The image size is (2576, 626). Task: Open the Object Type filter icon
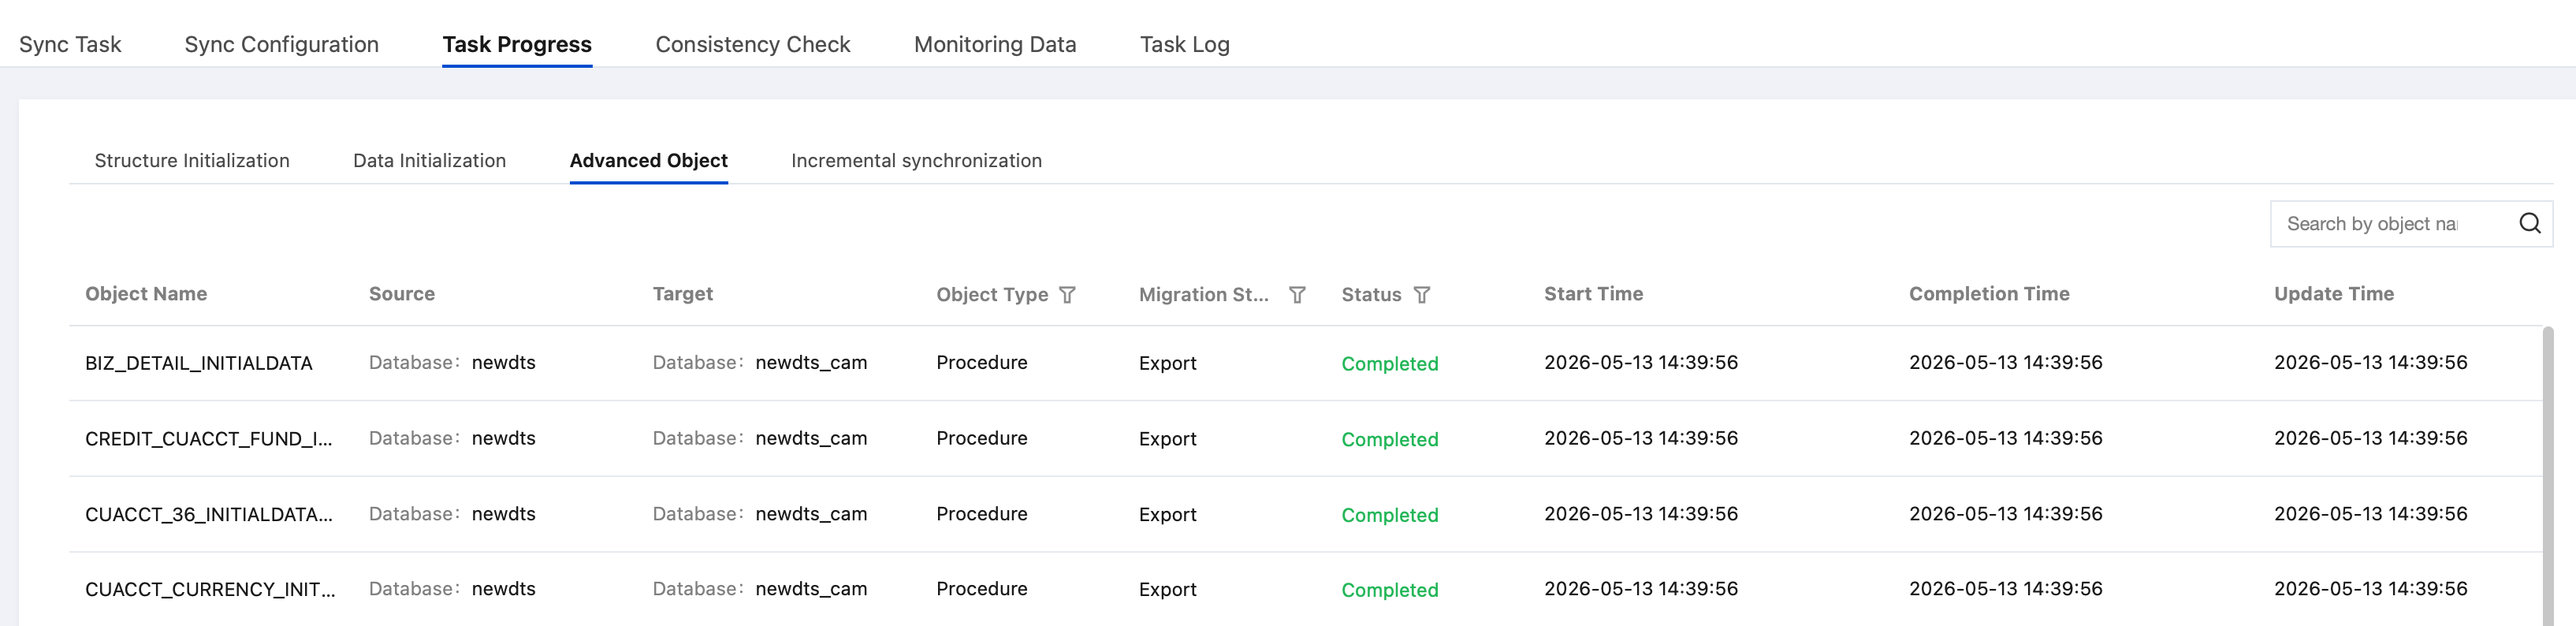[1067, 295]
